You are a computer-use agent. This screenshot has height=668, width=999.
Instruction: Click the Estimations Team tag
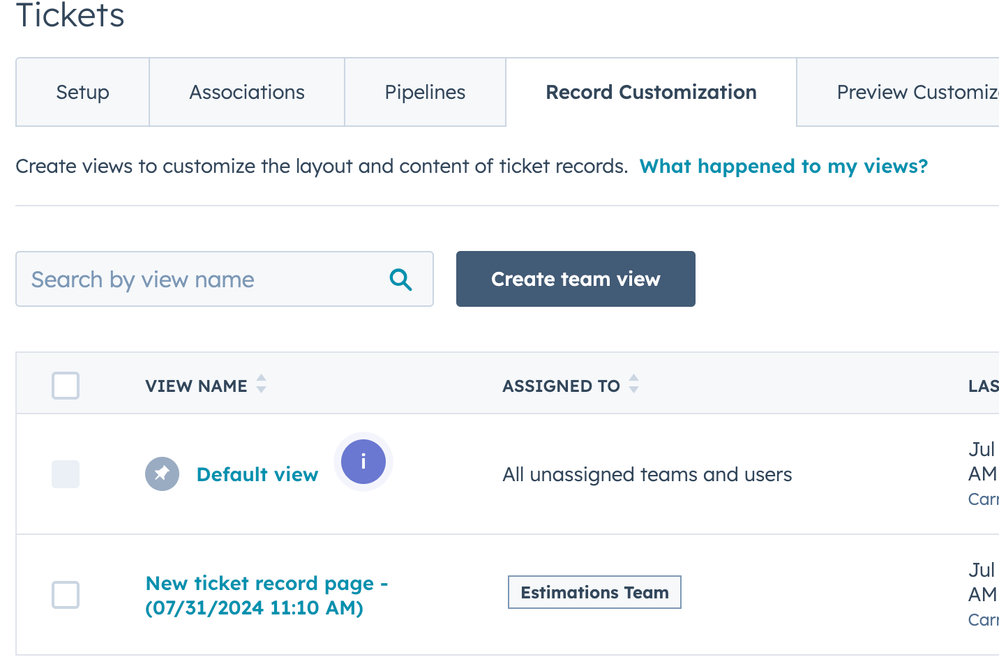point(594,592)
